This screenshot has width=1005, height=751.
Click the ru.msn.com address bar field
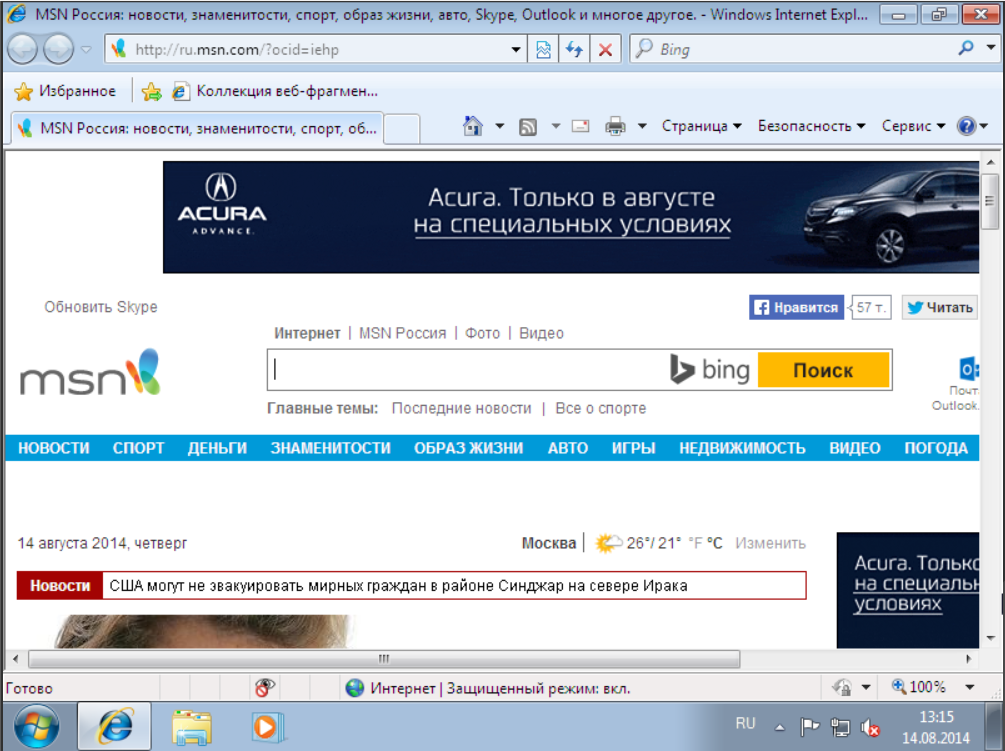pos(314,49)
